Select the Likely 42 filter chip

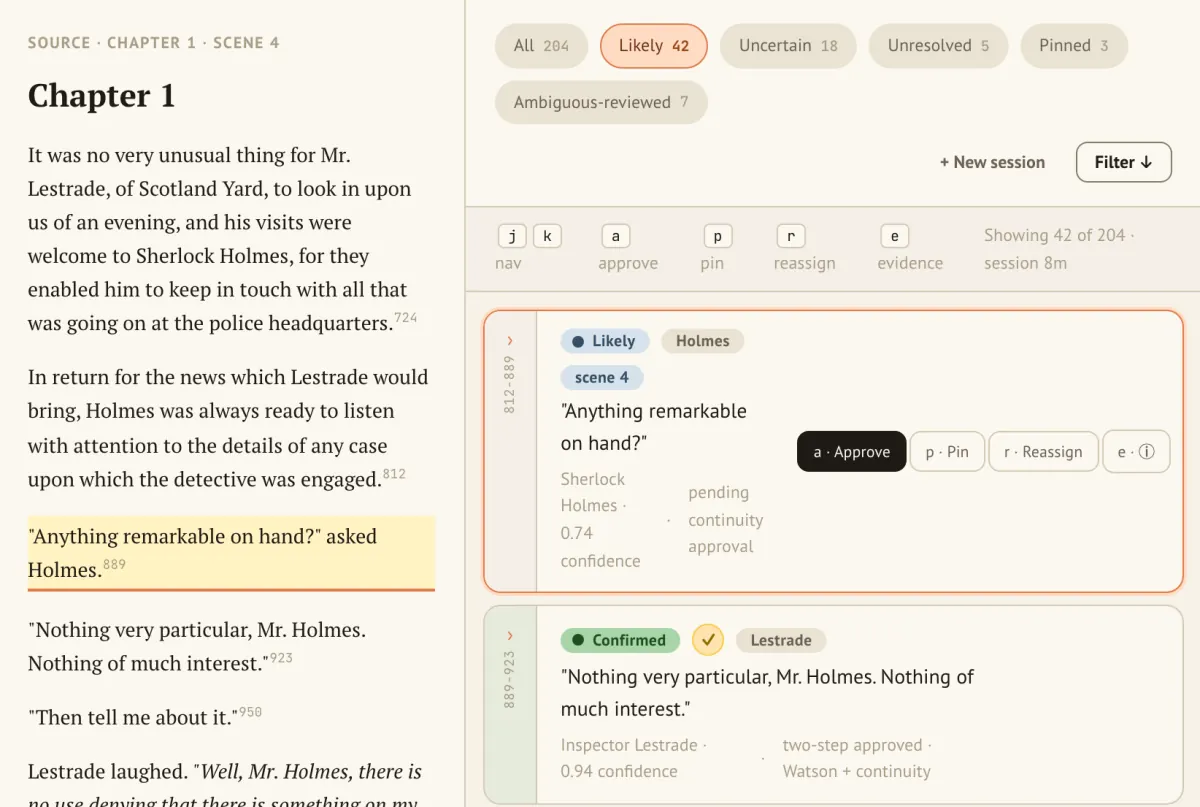(654, 46)
